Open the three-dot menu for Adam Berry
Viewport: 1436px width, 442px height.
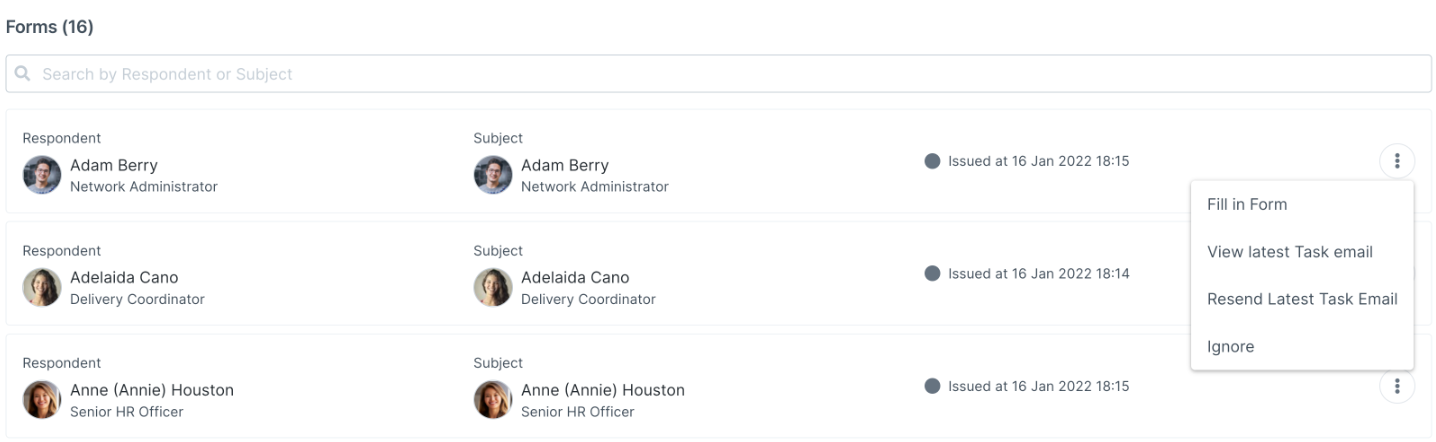coord(1397,161)
